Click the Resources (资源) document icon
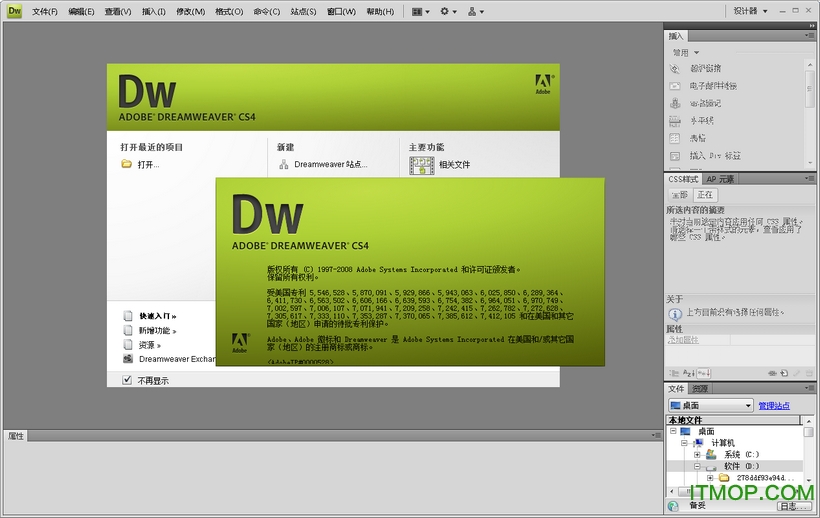Screen dimensions: 820x518 (128, 344)
